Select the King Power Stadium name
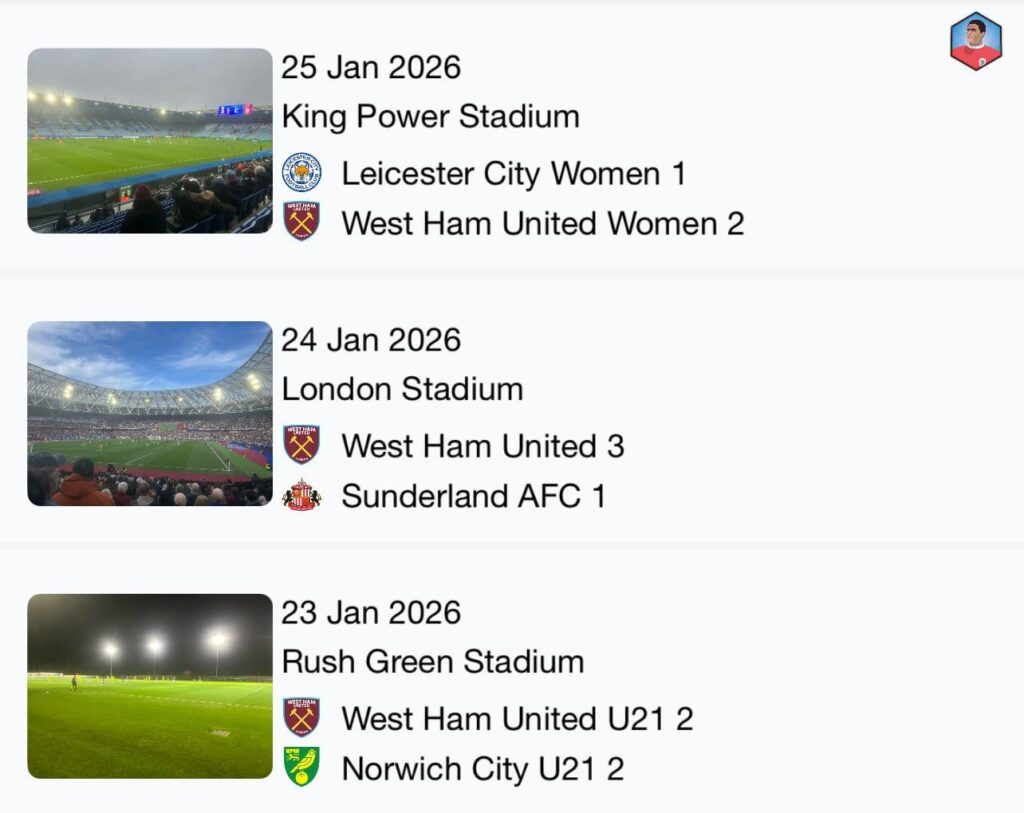The width and height of the screenshot is (1024, 813). (x=432, y=116)
